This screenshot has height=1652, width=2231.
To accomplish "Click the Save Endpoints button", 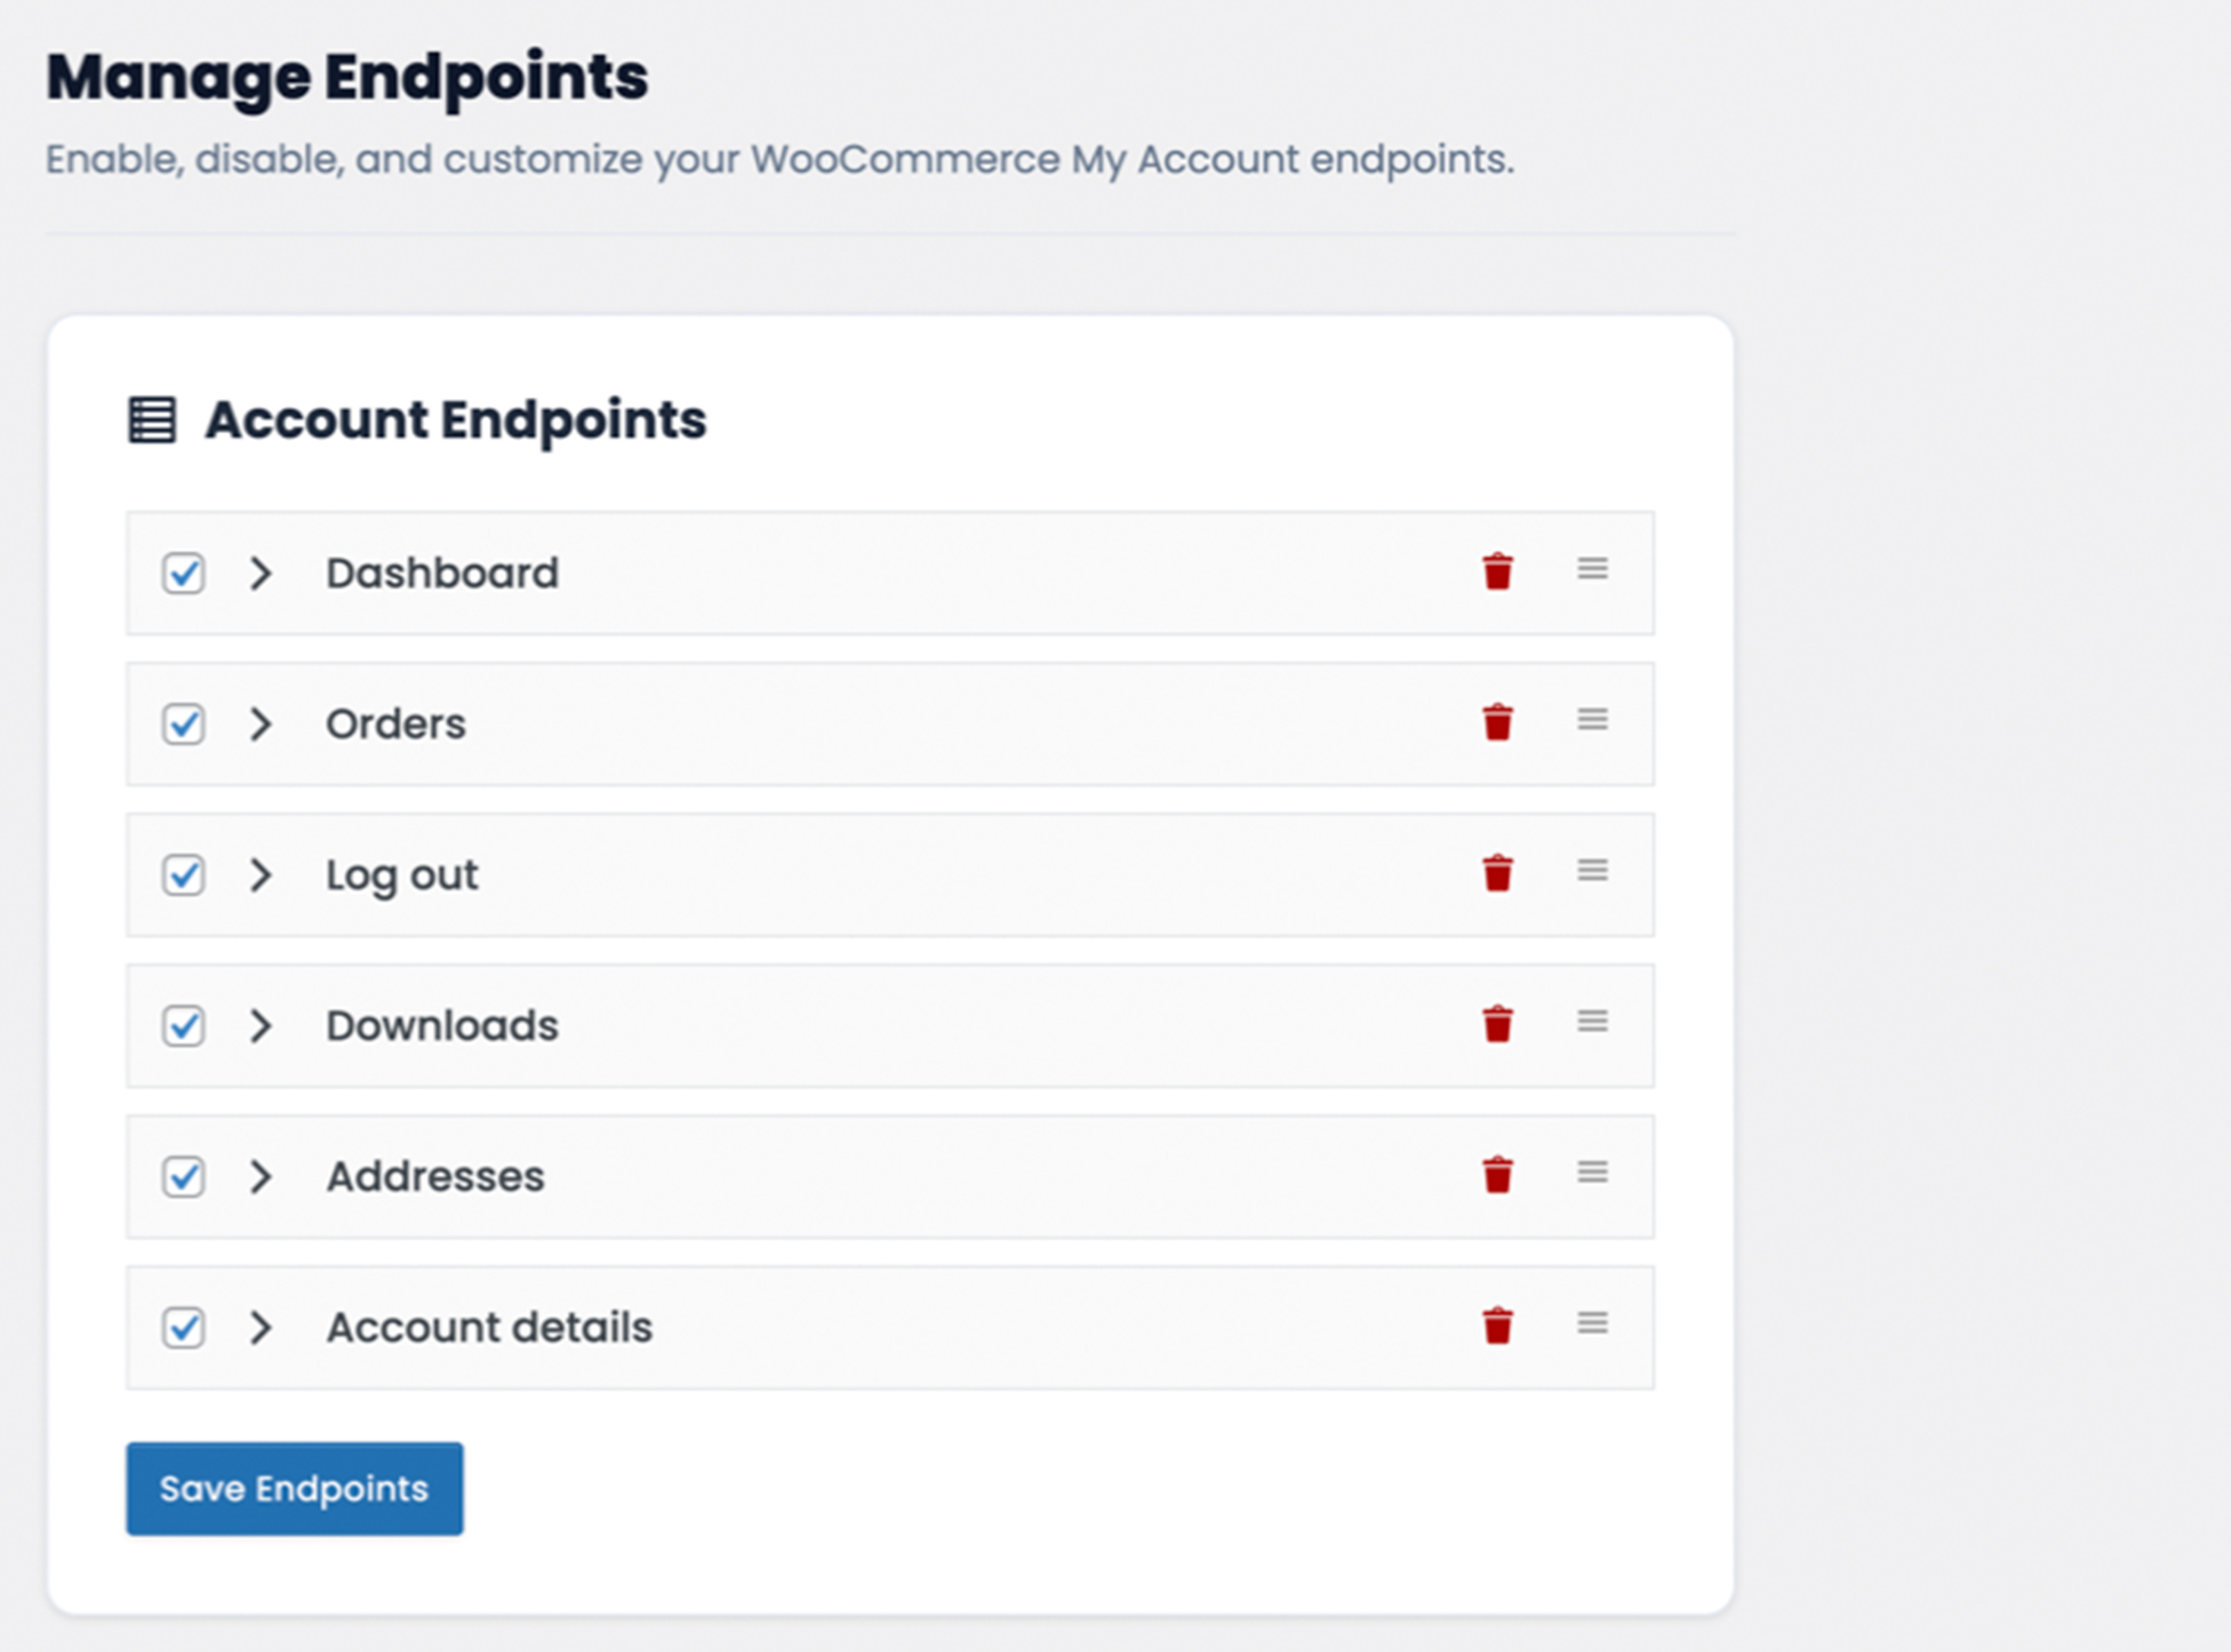I will click(x=294, y=1489).
